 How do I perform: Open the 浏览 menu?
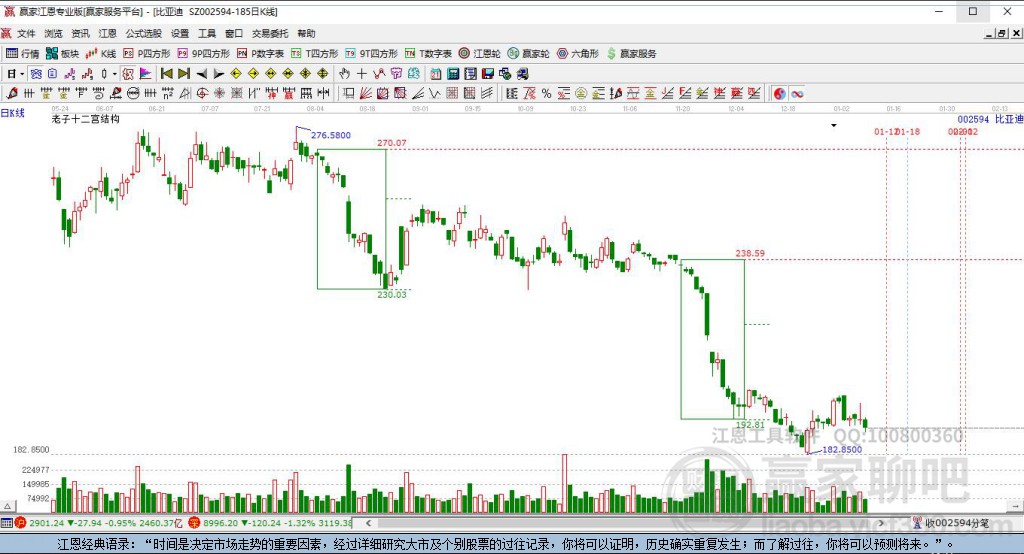coord(54,33)
